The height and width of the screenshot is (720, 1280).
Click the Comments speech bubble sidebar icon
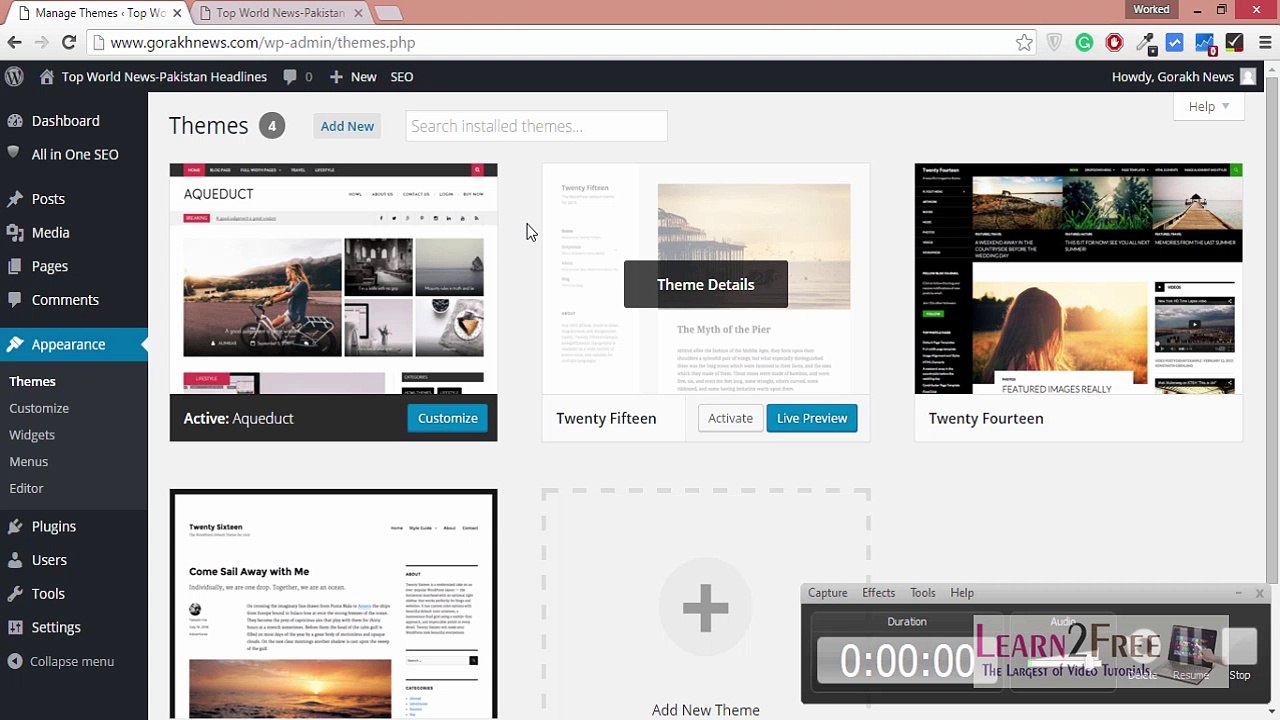tap(15, 300)
